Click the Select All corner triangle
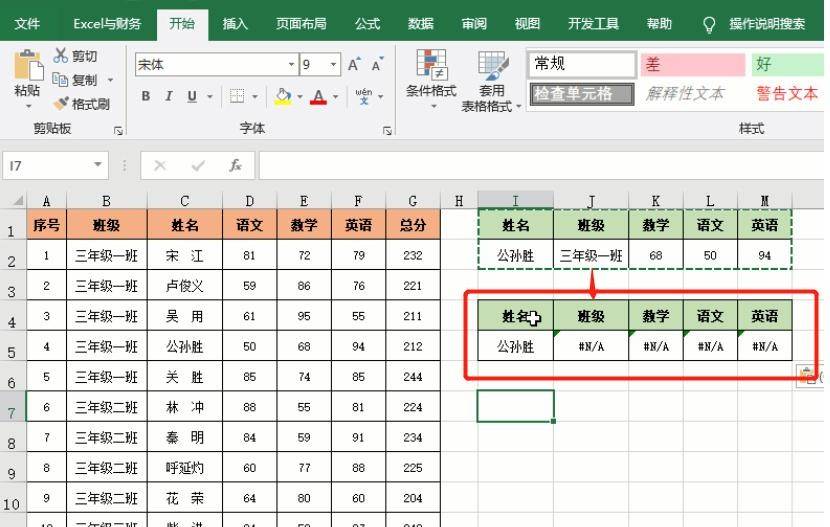This screenshot has width=830, height=527. tap(19, 201)
